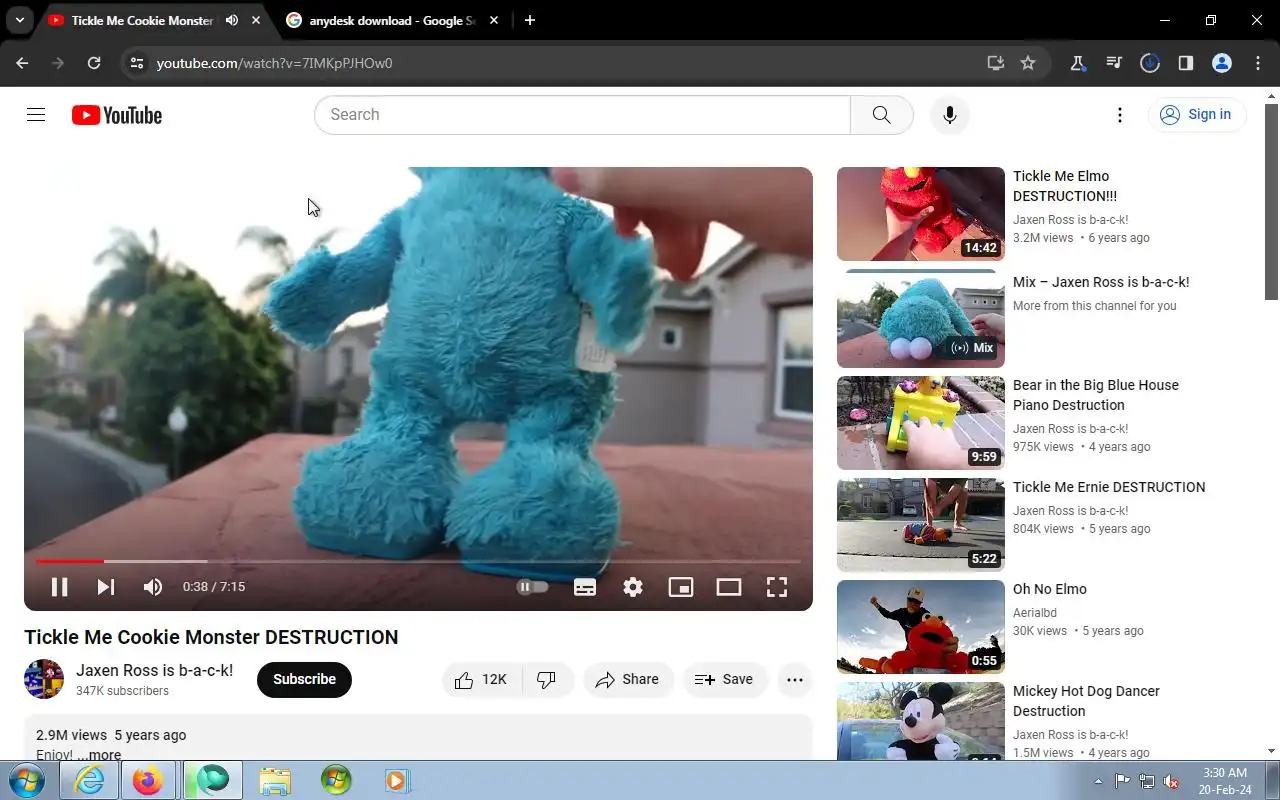Open the player settings gear
This screenshot has height=800, width=1280.
click(633, 587)
